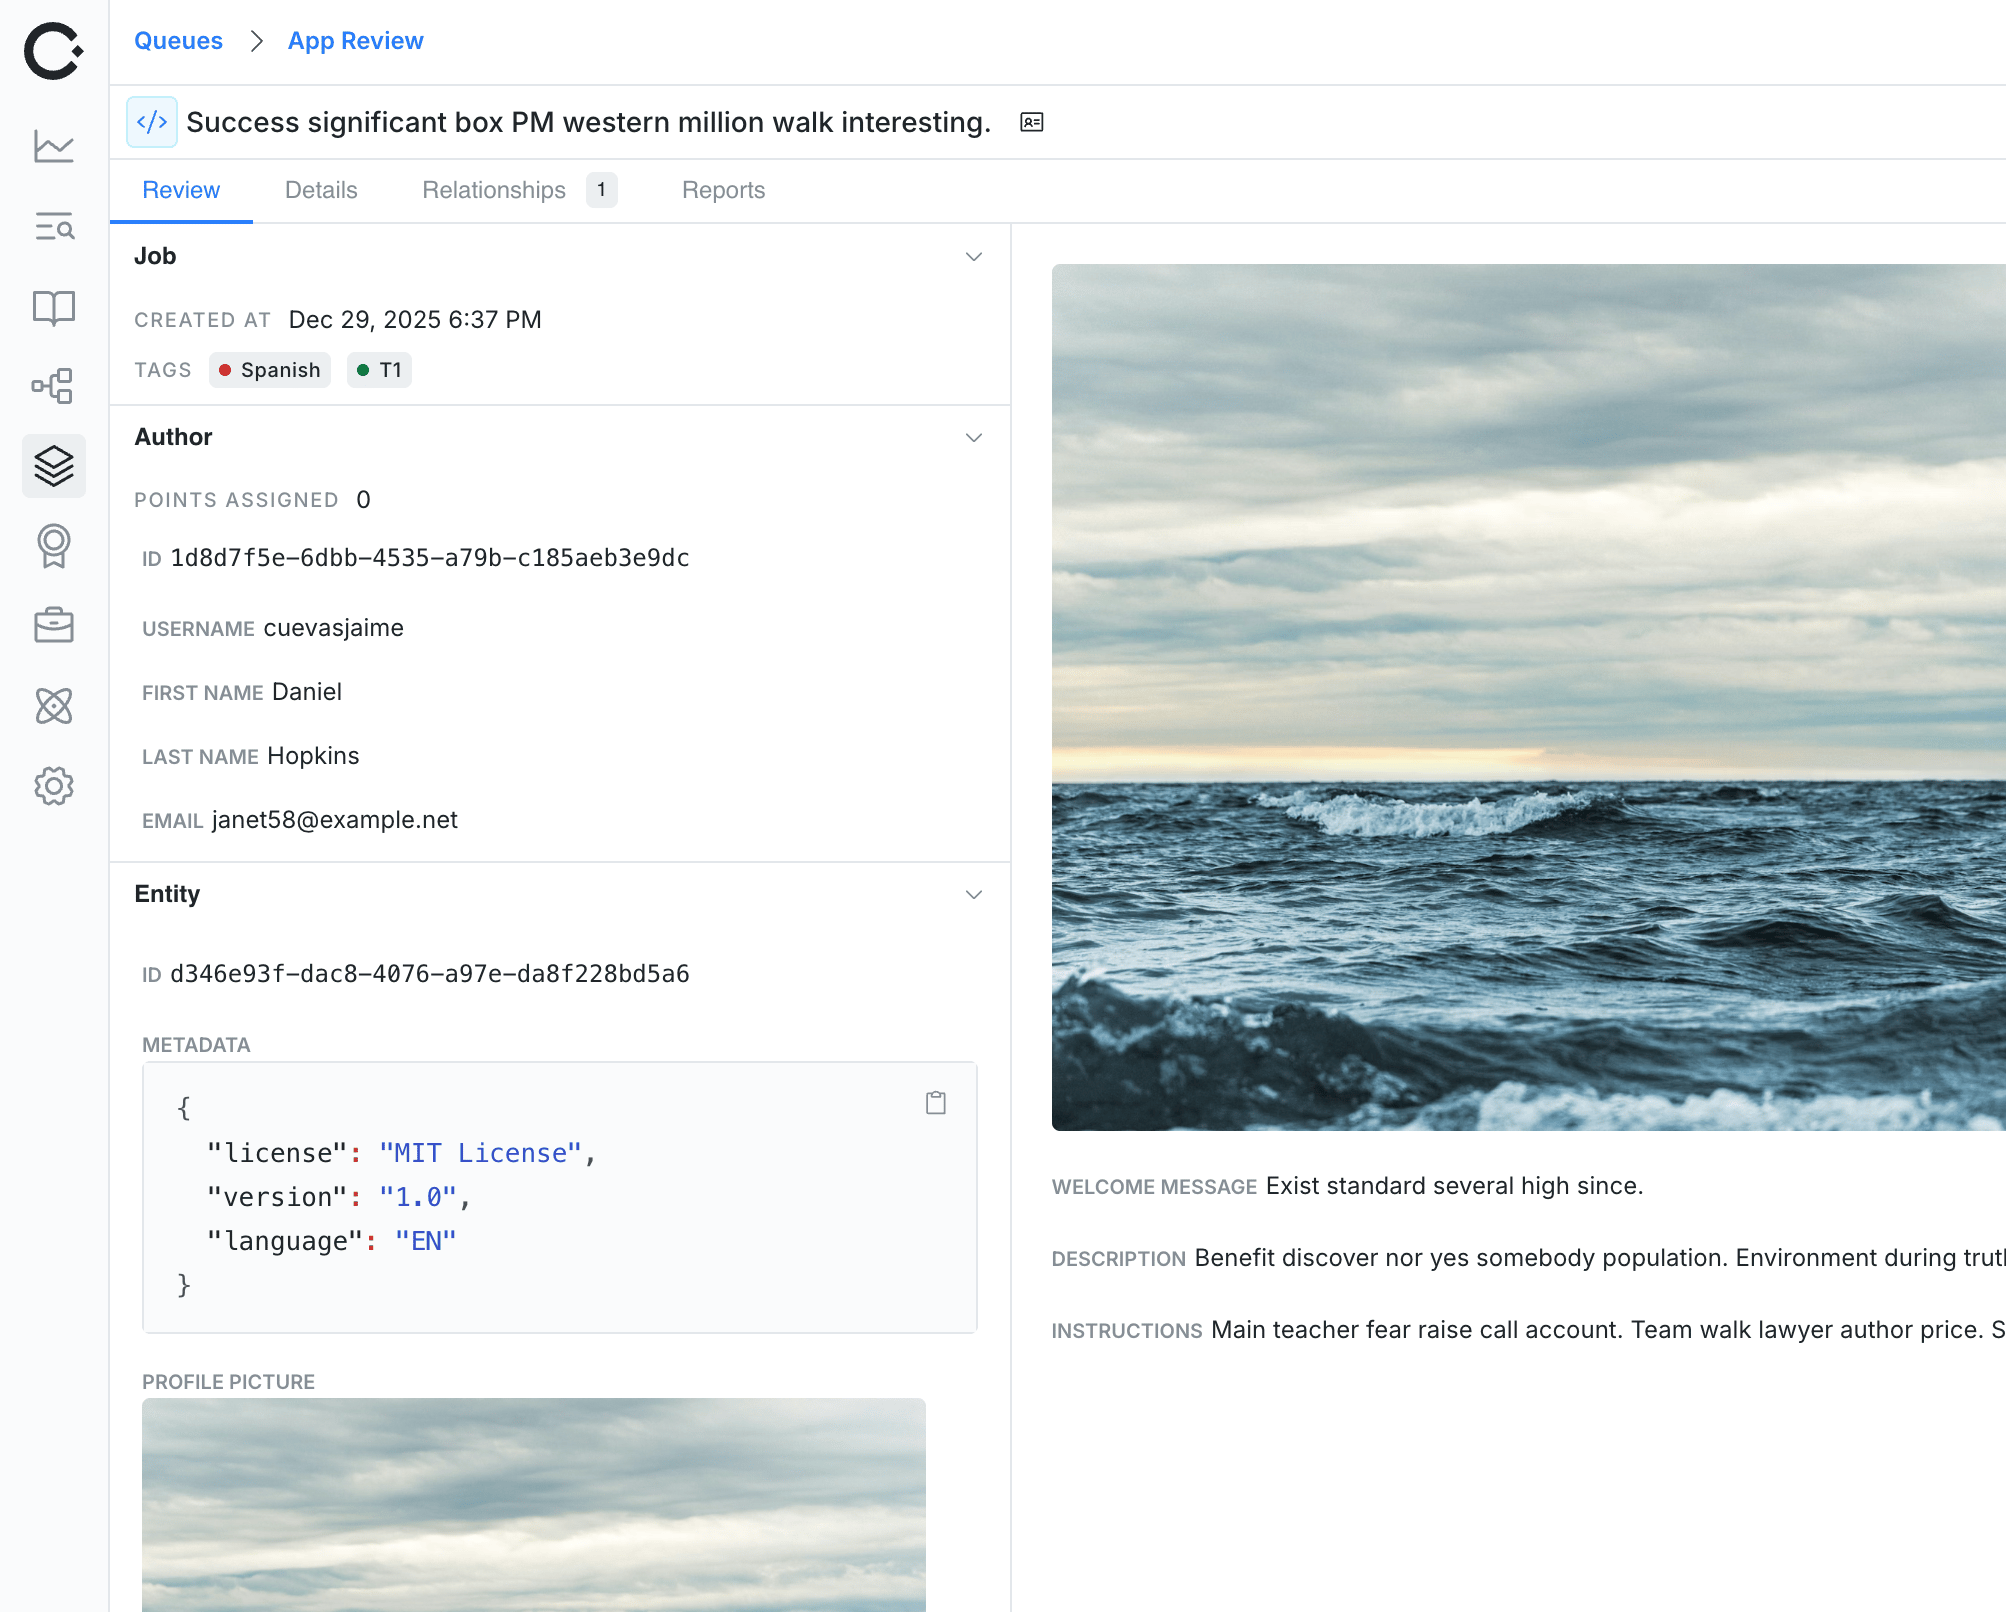Select the username cuevasjaime
Viewport: 2006px width, 1612px height.
pyautogui.click(x=334, y=628)
